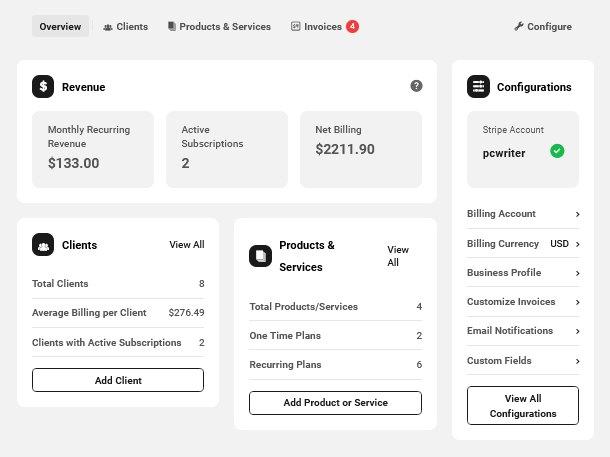Expand Billing Account chevron
Viewport: 610px width, 457px height.
pyautogui.click(x=578, y=214)
